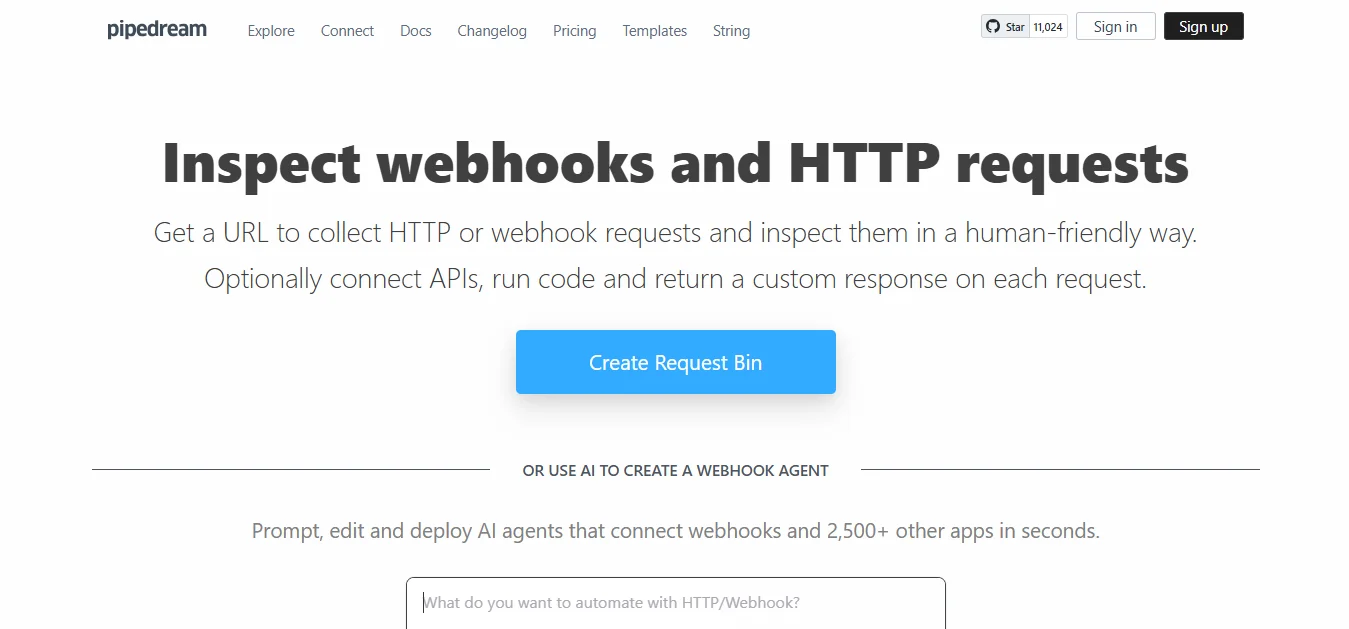Image resolution: width=1349 pixels, height=629 pixels.
Task: Click the pipedream logo
Action: [157, 29]
